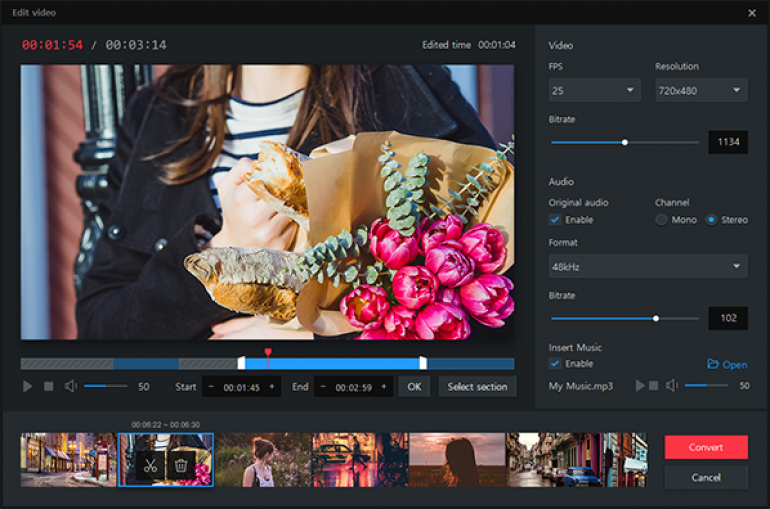770x509 pixels.
Task: Expand the Resolution 720x480 dropdown
Action: pyautogui.click(x=700, y=90)
